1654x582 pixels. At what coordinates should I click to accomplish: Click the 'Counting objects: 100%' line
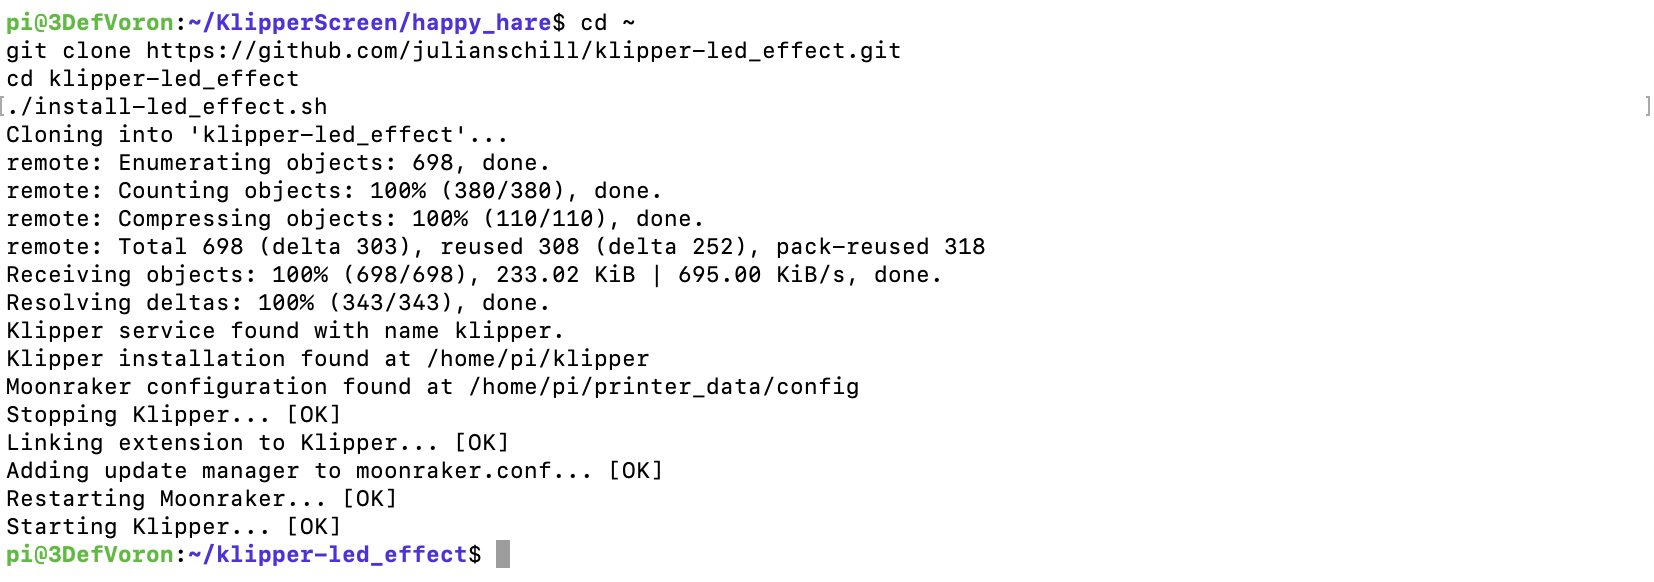(x=334, y=191)
